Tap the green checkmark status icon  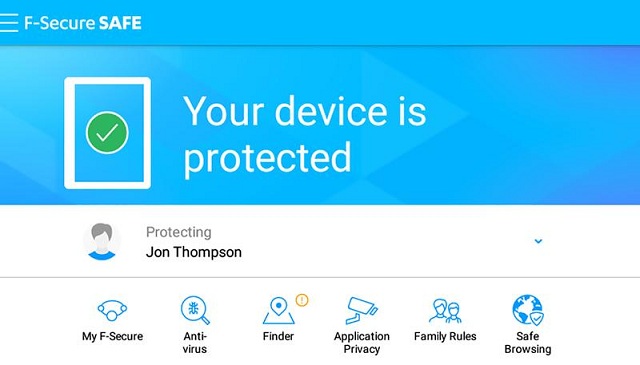coord(107,133)
